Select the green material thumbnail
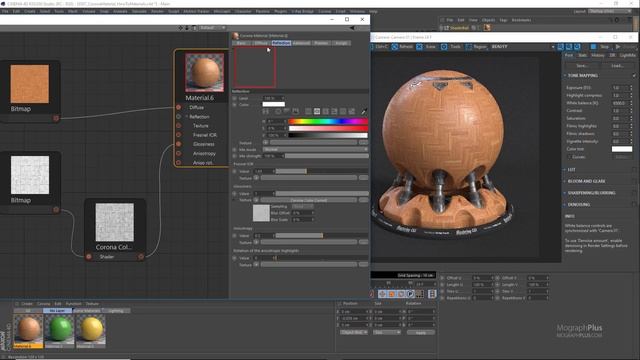 pyautogui.click(x=60, y=329)
